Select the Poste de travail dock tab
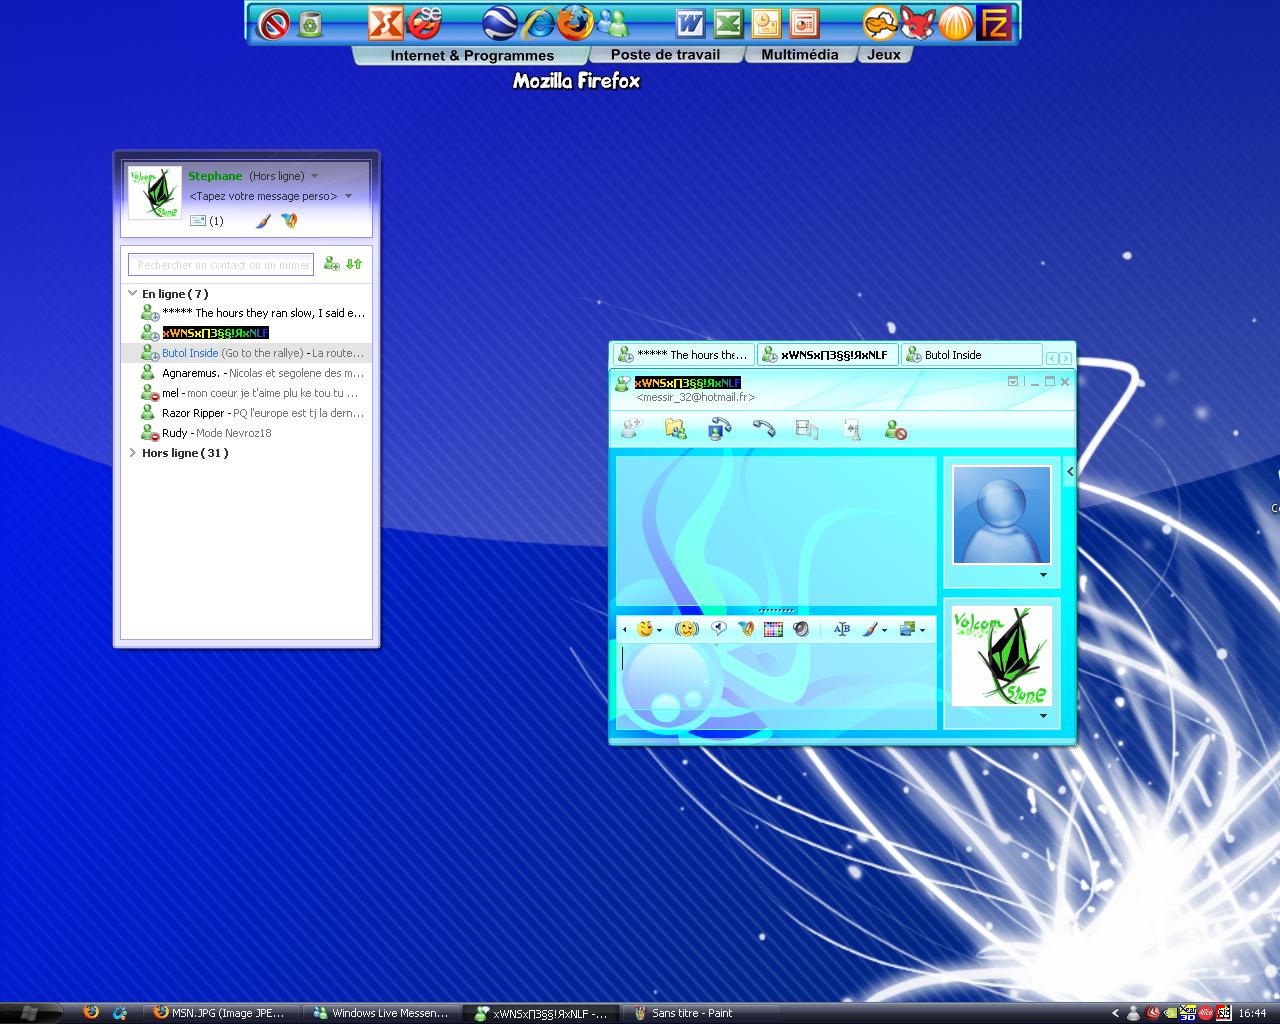This screenshot has height=1024, width=1280. pyautogui.click(x=665, y=55)
